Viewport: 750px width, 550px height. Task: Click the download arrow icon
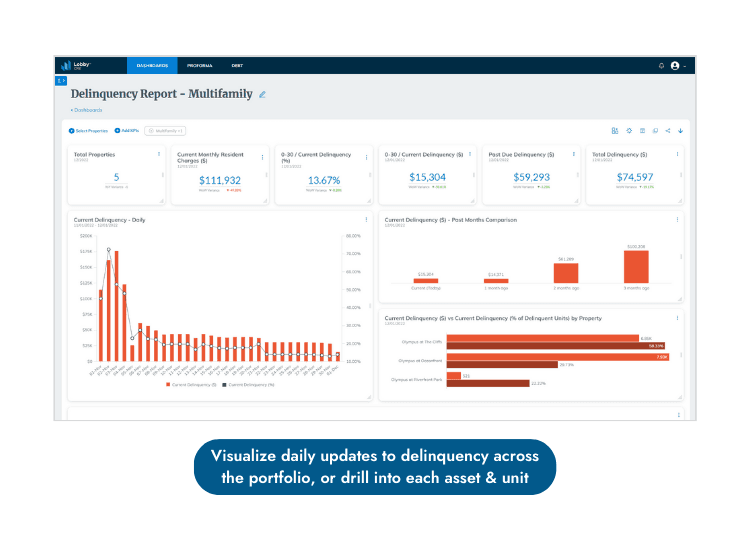click(x=681, y=131)
